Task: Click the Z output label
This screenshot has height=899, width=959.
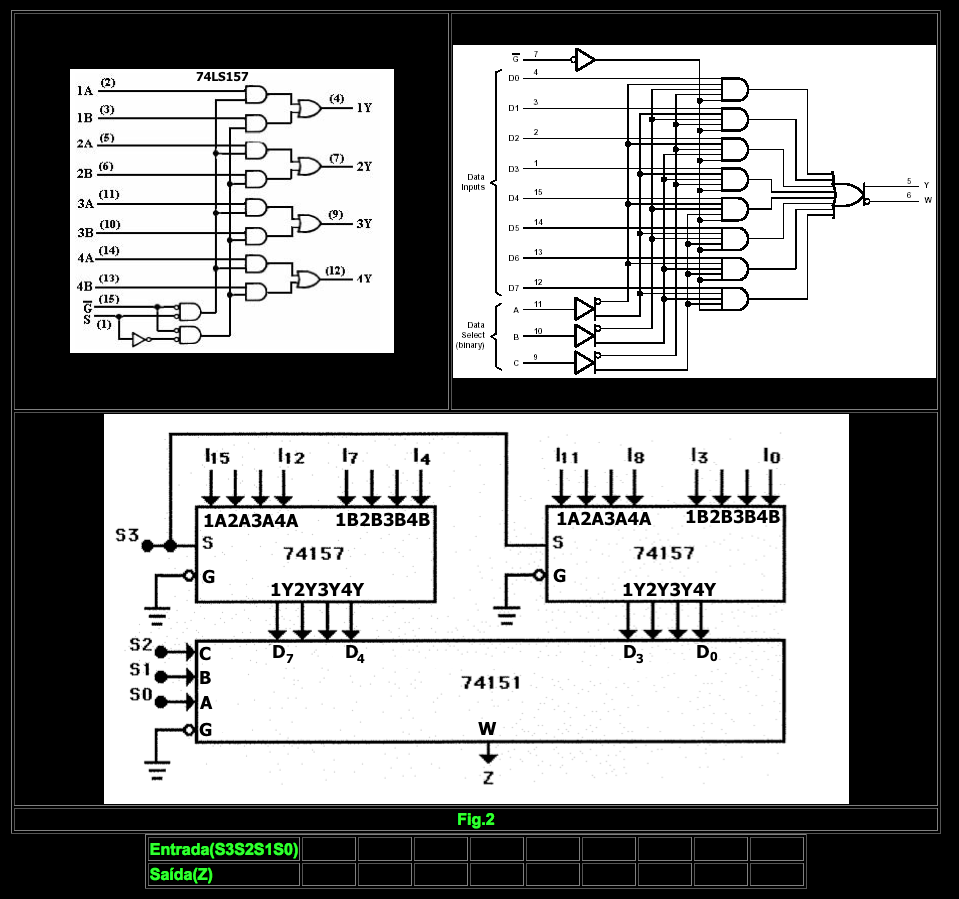Action: pos(488,778)
